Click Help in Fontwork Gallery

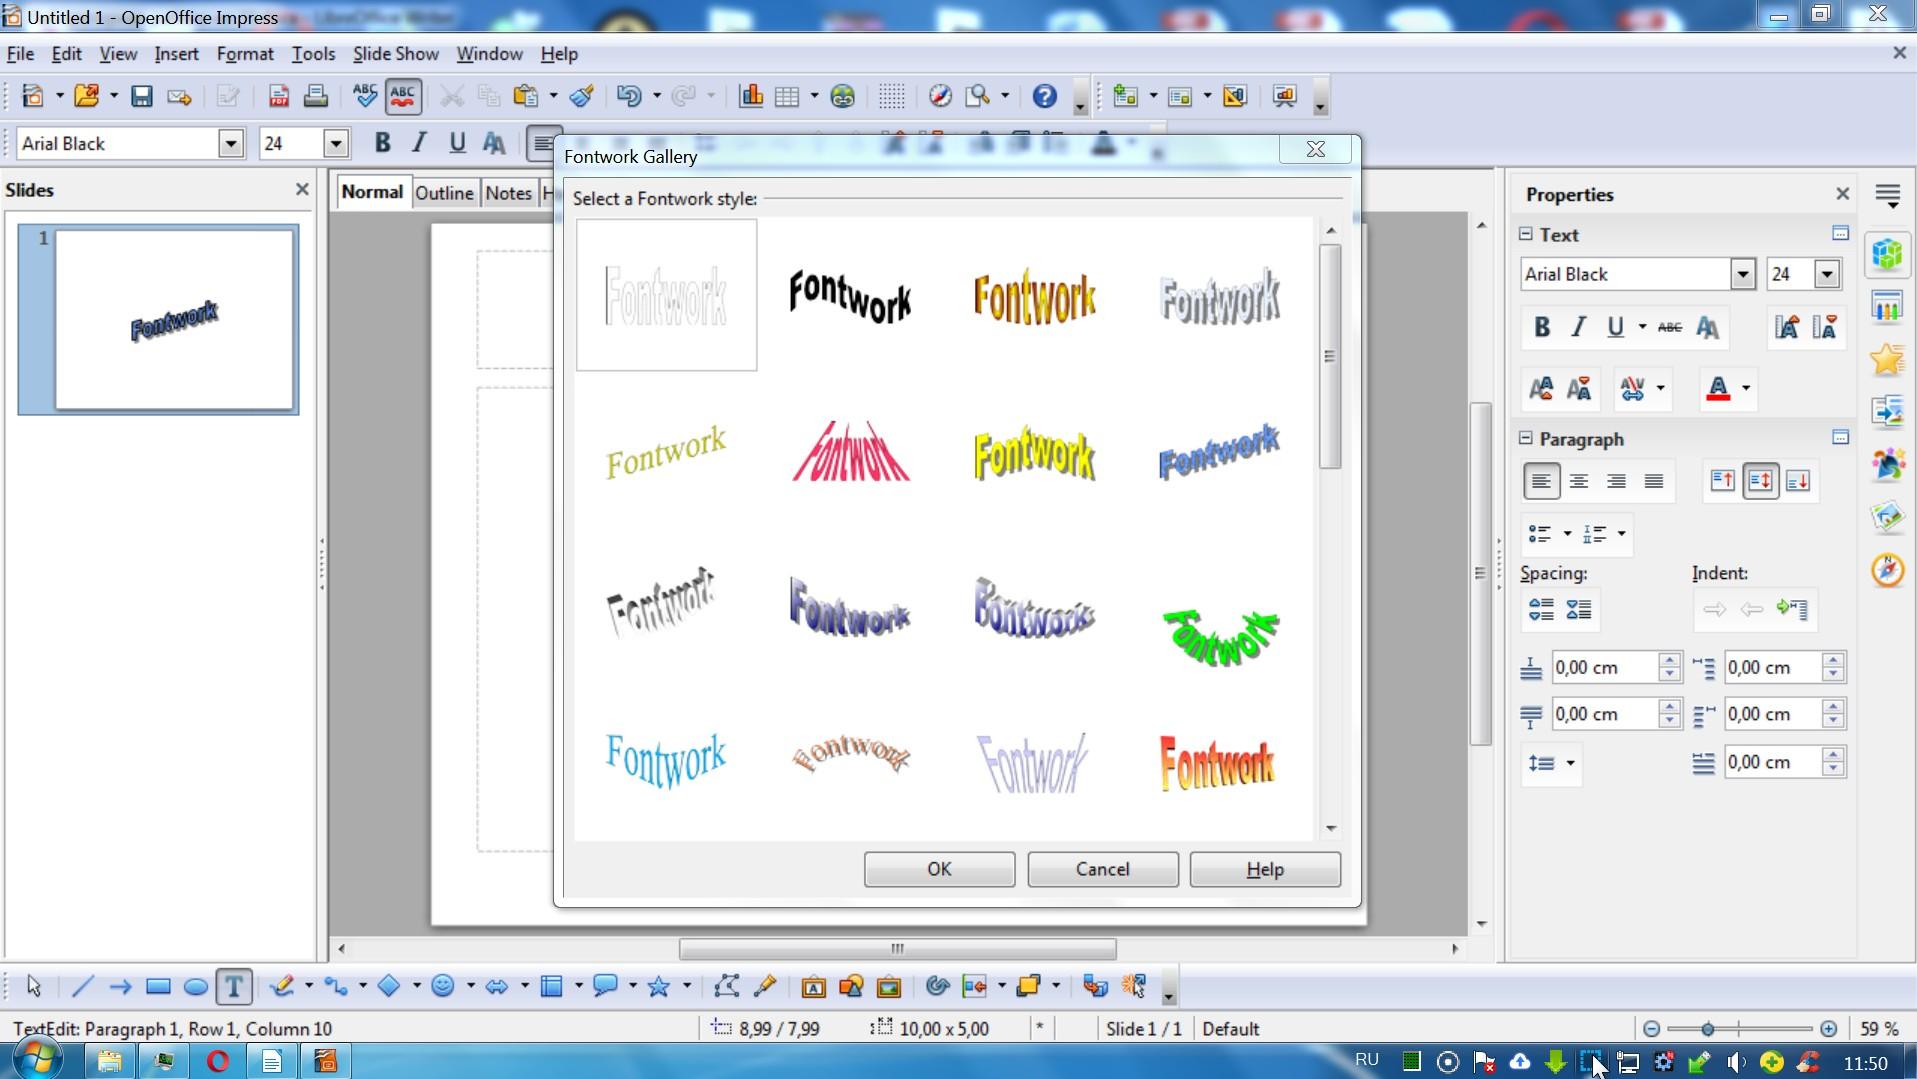point(1265,869)
